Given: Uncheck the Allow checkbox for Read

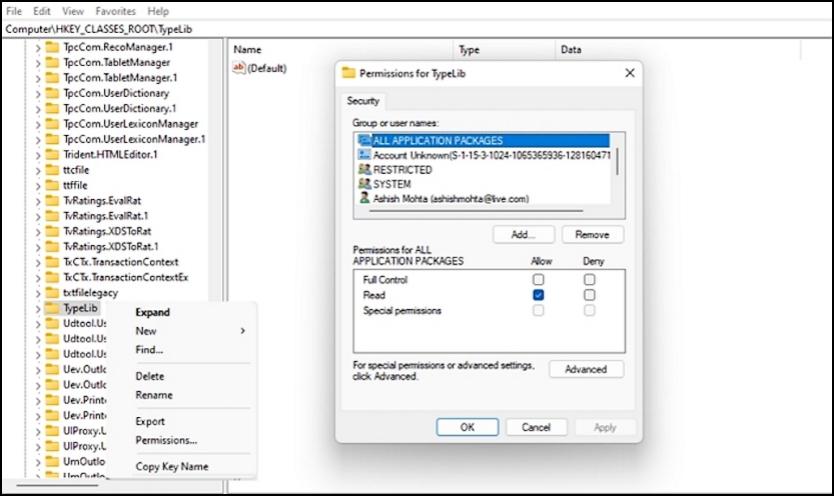Looking at the screenshot, I should (x=539, y=295).
